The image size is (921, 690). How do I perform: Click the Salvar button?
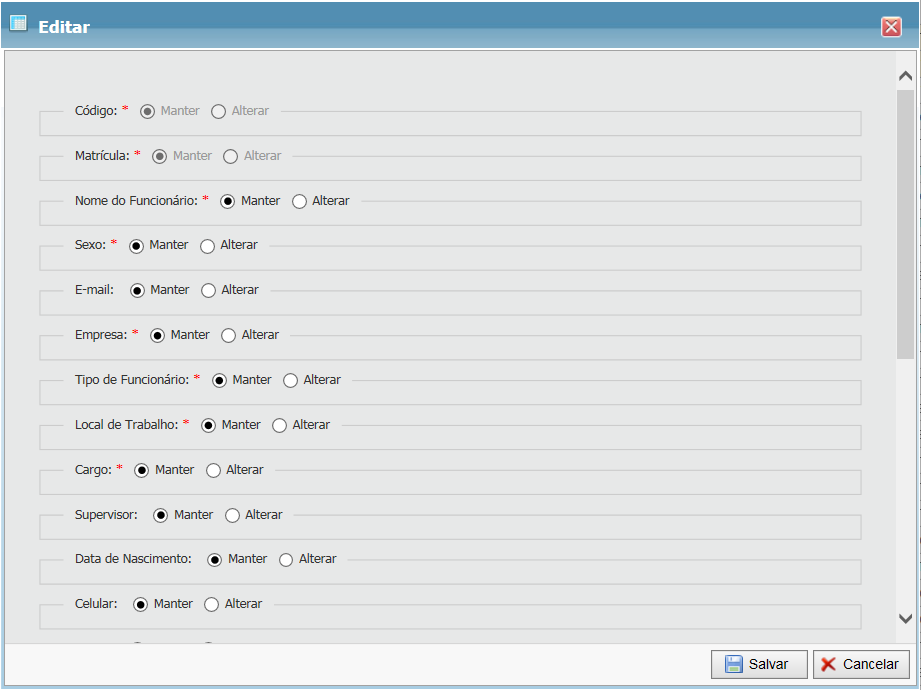tap(758, 664)
